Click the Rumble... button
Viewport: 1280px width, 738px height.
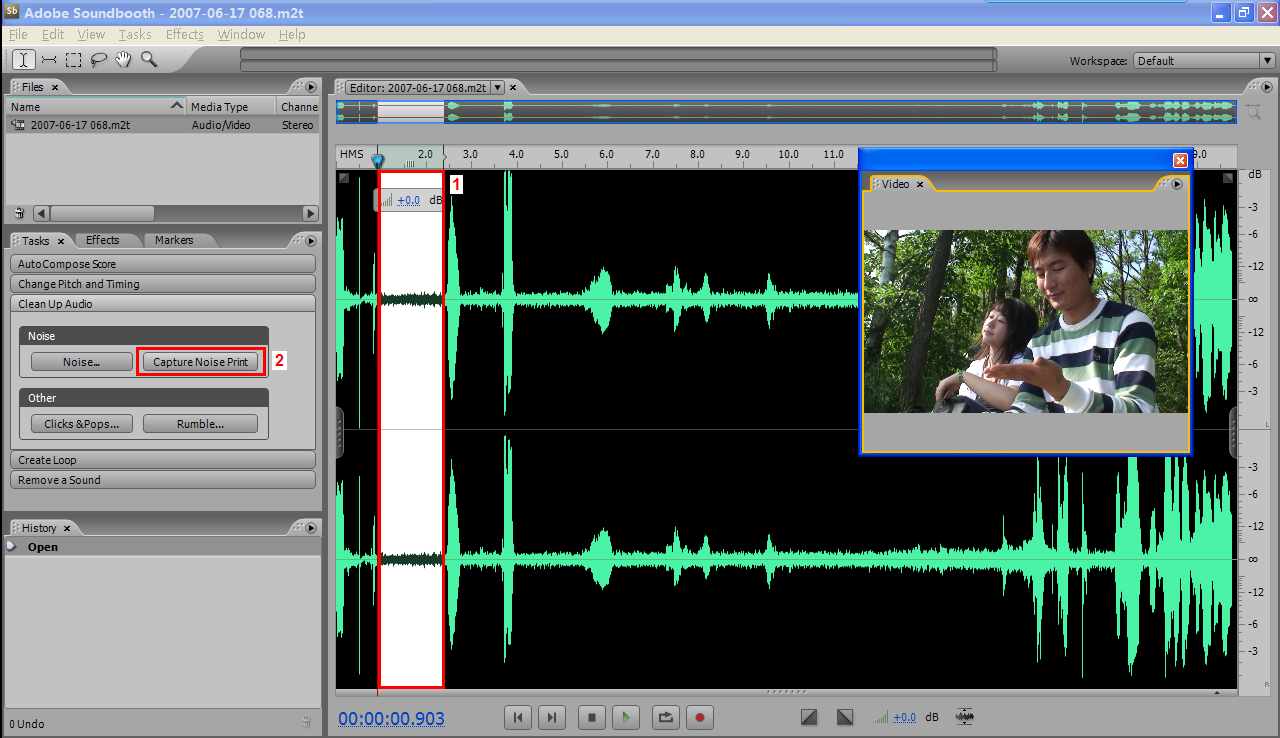tap(200, 424)
